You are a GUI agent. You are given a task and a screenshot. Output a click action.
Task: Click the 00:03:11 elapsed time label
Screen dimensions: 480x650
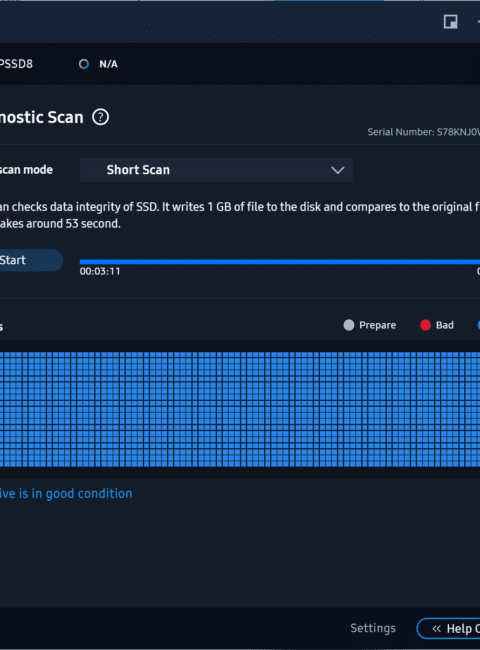[x=100, y=272]
